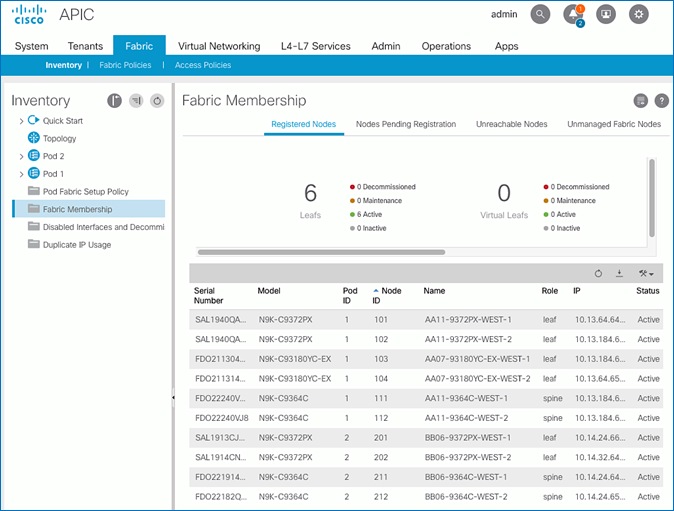
Task: Click the help question mark icon
Action: [661, 101]
